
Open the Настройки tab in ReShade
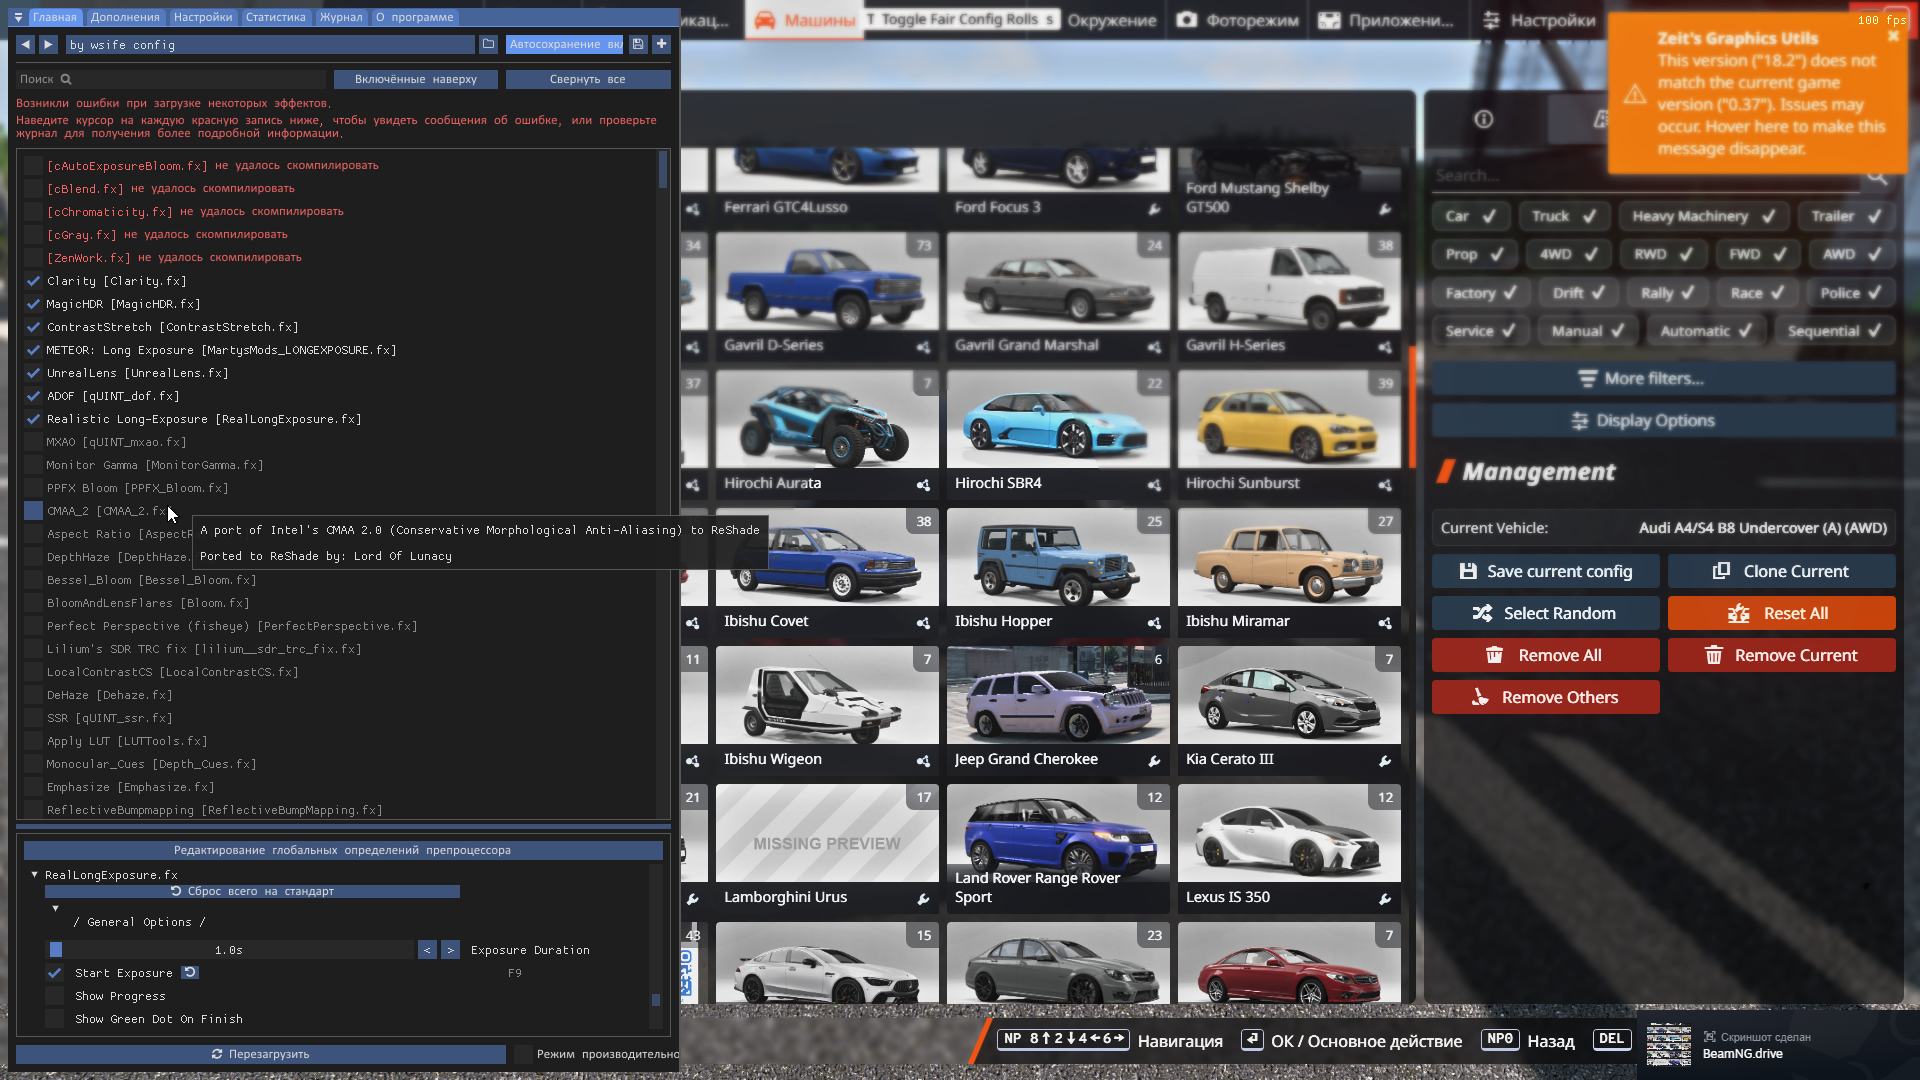coord(203,17)
